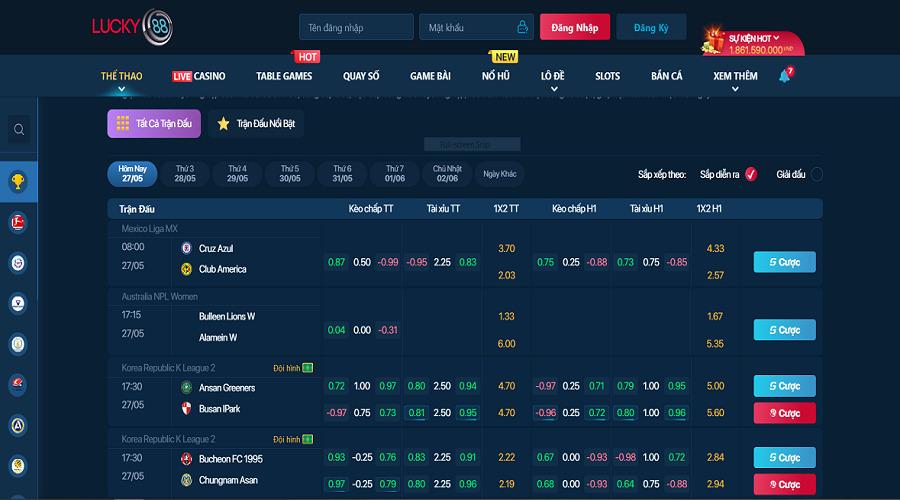Select the bottom ball icon in the sidebar

[18, 466]
